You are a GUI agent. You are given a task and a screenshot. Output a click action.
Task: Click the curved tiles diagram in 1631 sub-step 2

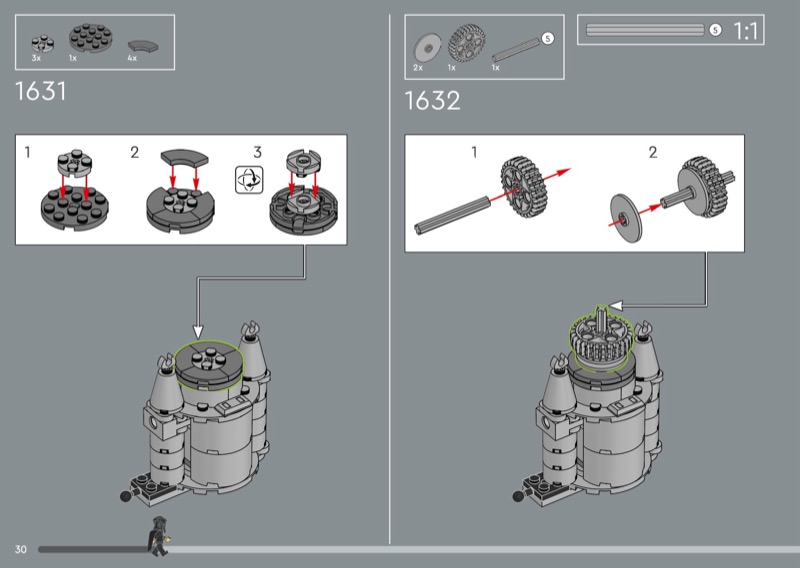[179, 190]
